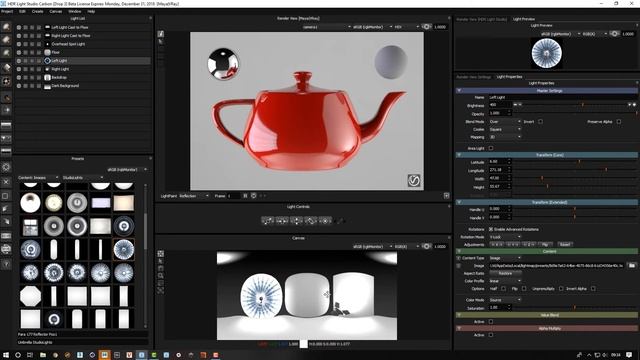The height and width of the screenshot is (360, 640).
Task: Click exposure icon in Light Preview toolbar
Action: click(x=614, y=34)
